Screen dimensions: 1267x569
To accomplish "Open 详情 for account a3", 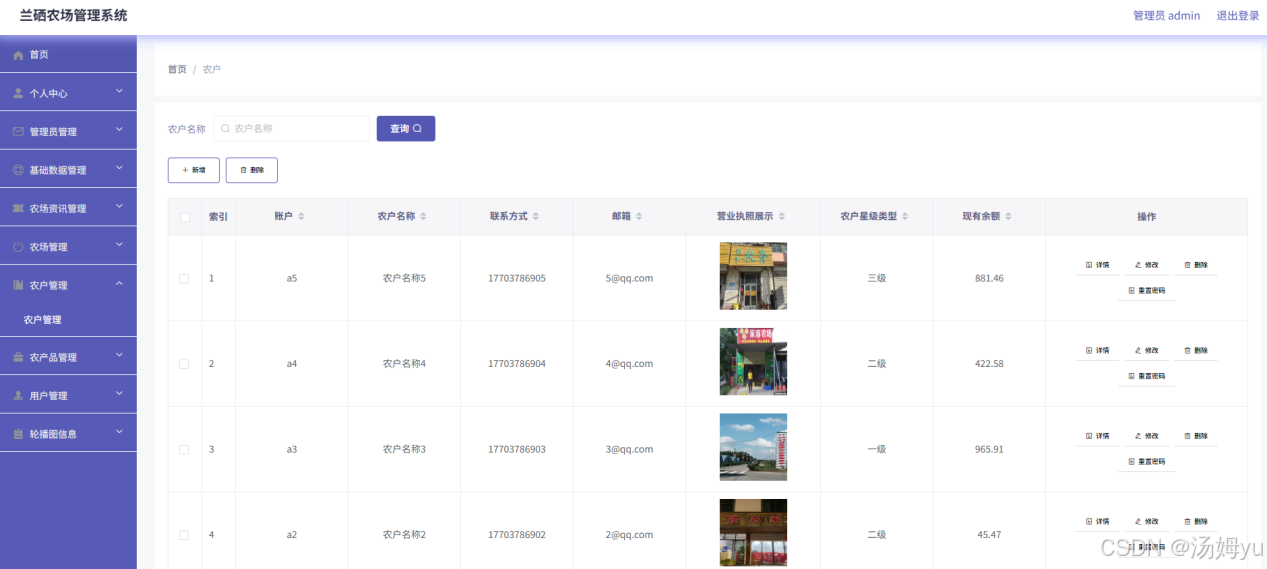I will [x=1097, y=436].
